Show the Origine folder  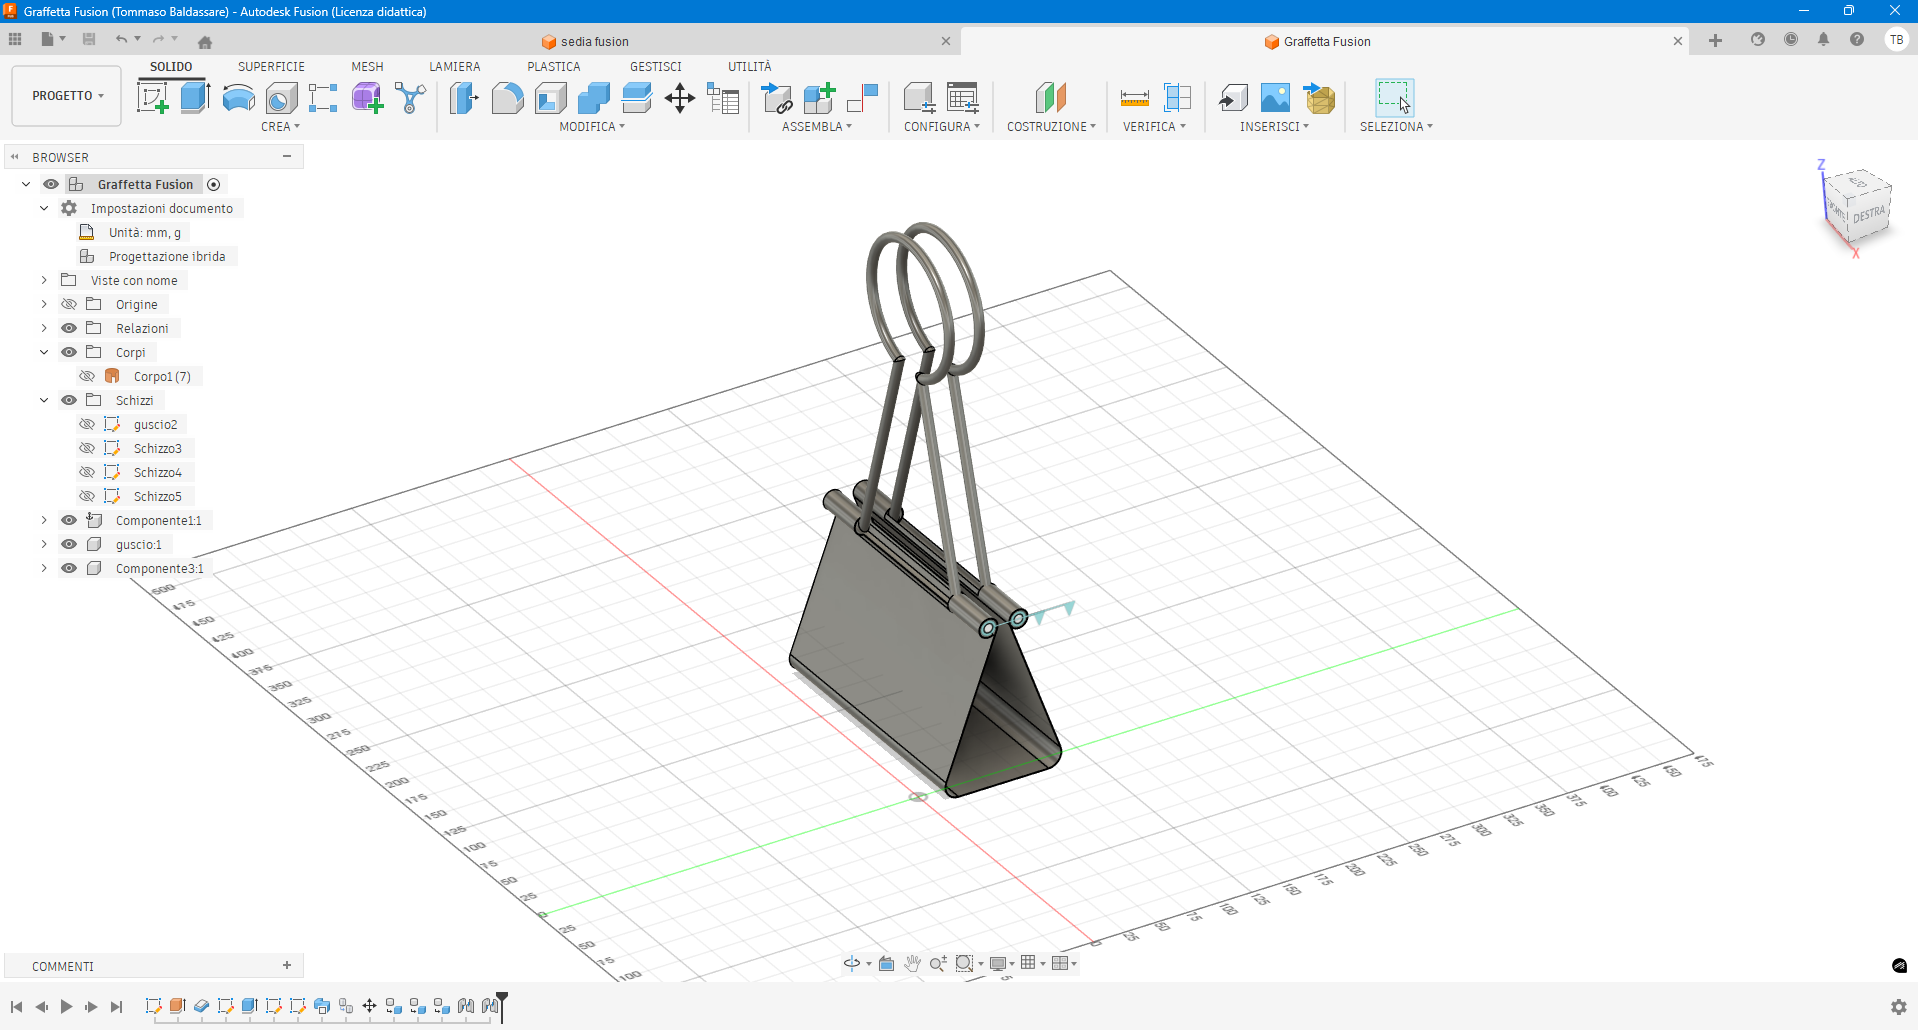[68, 304]
